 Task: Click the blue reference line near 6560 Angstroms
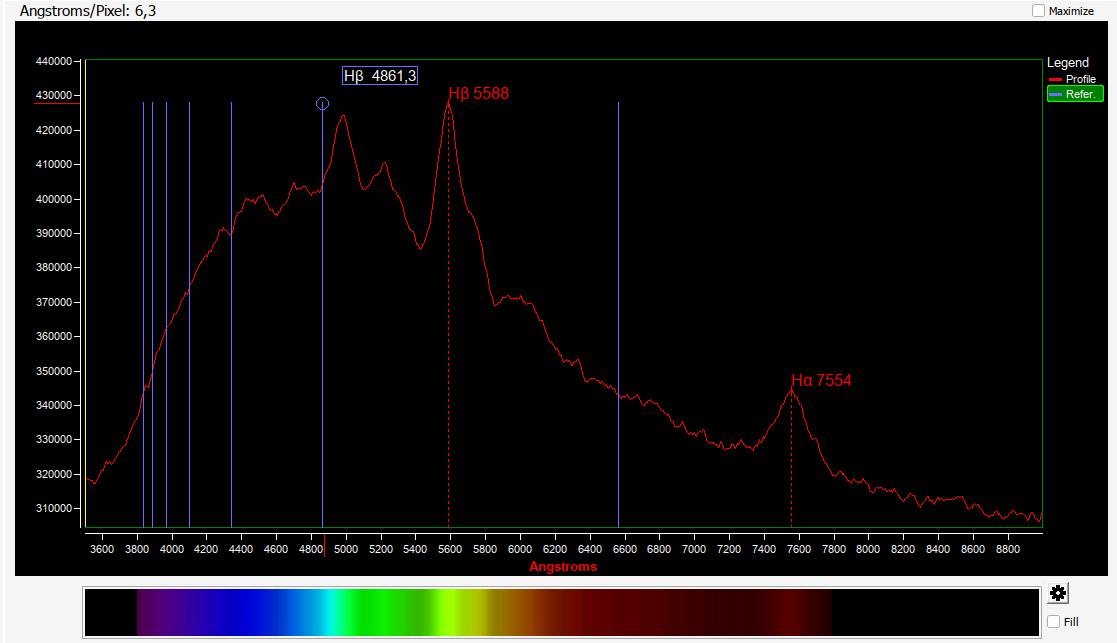[618, 300]
